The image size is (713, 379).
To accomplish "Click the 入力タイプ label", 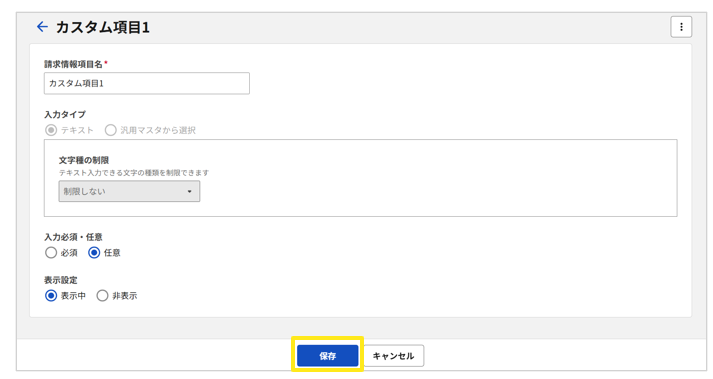I will [65, 114].
